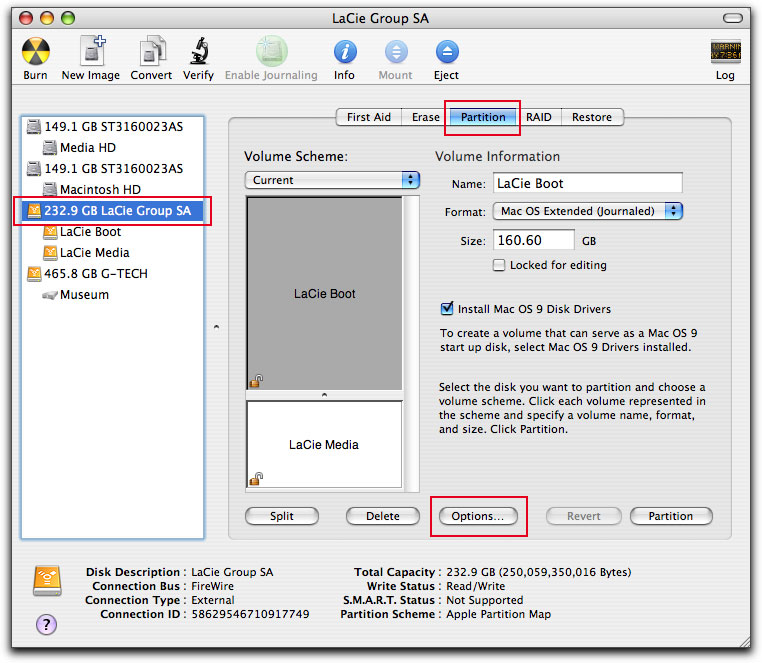The width and height of the screenshot is (762, 663).
Task: Select Macintosh HD in the disk list
Action: 100,189
